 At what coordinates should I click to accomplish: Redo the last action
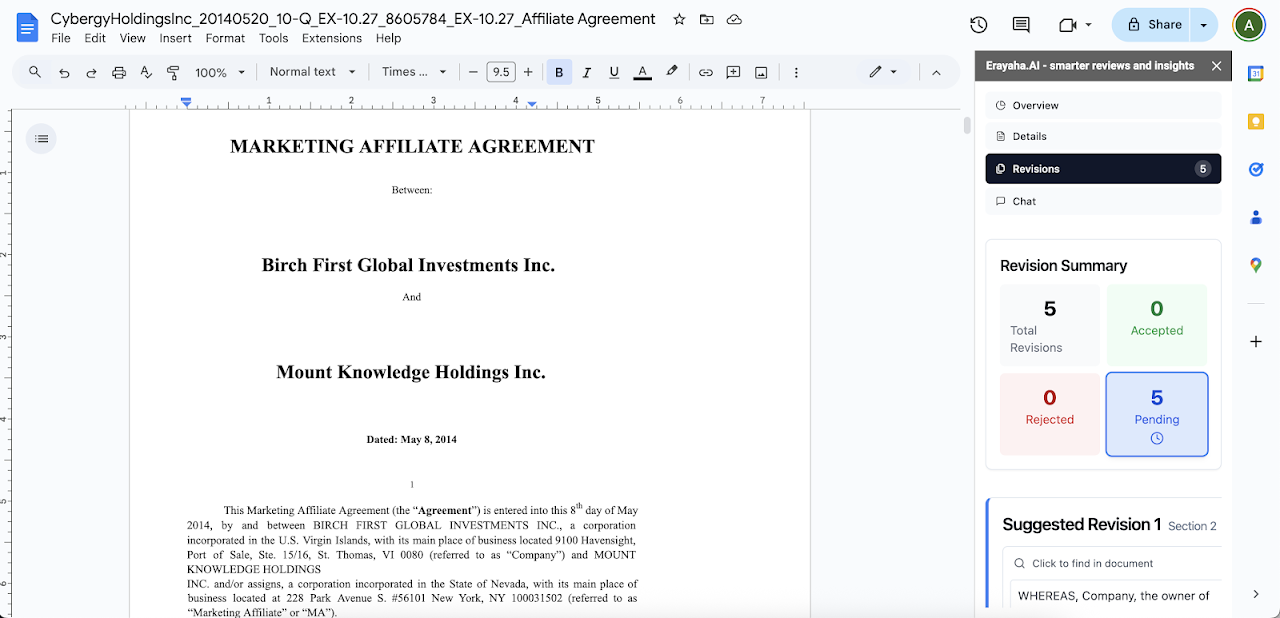[x=91, y=72]
